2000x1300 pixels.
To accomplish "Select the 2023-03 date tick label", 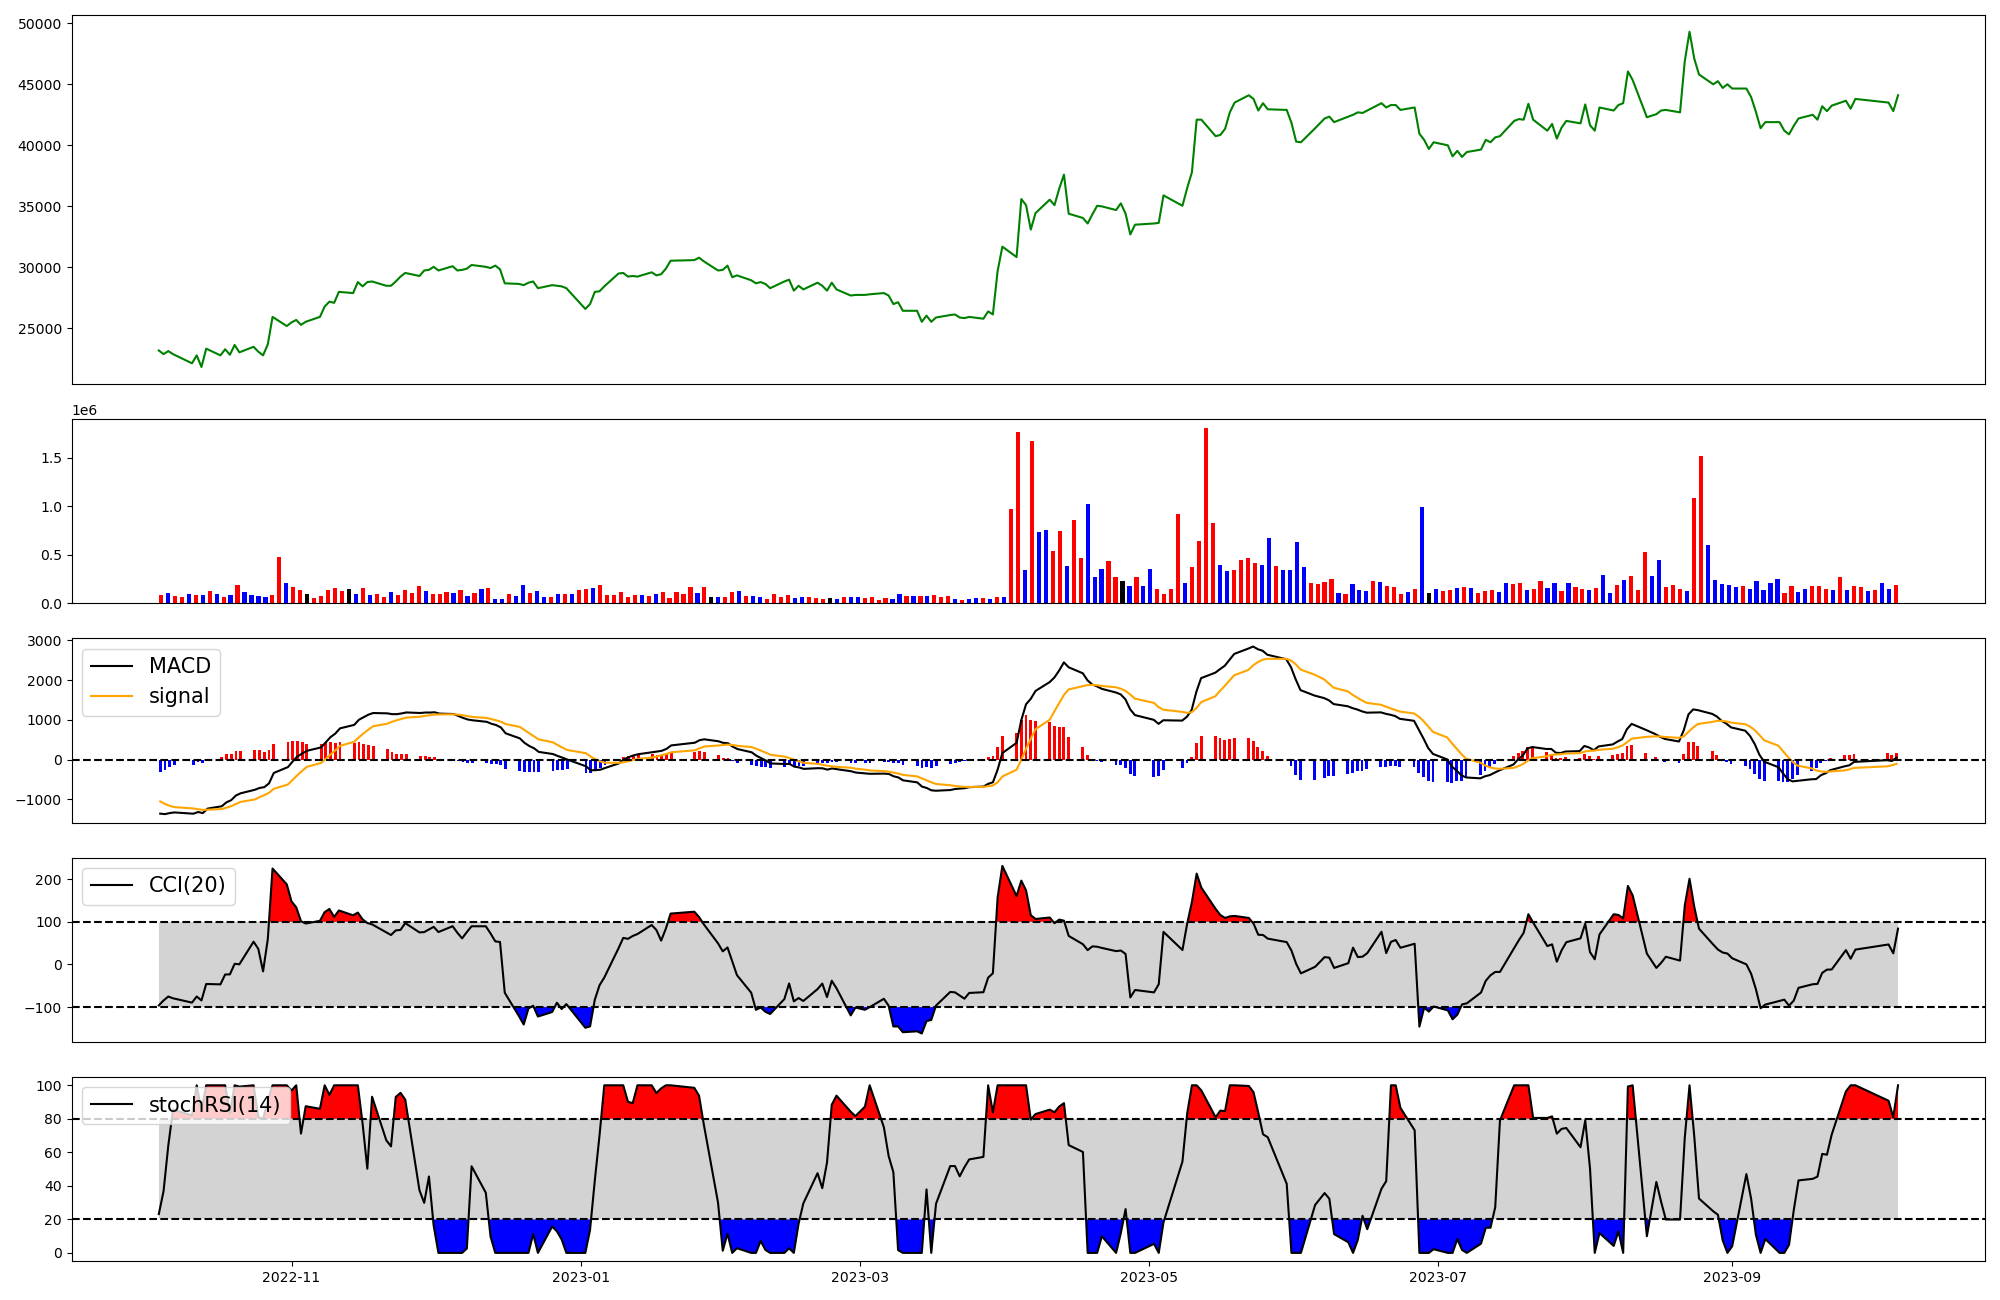I will point(859,1277).
